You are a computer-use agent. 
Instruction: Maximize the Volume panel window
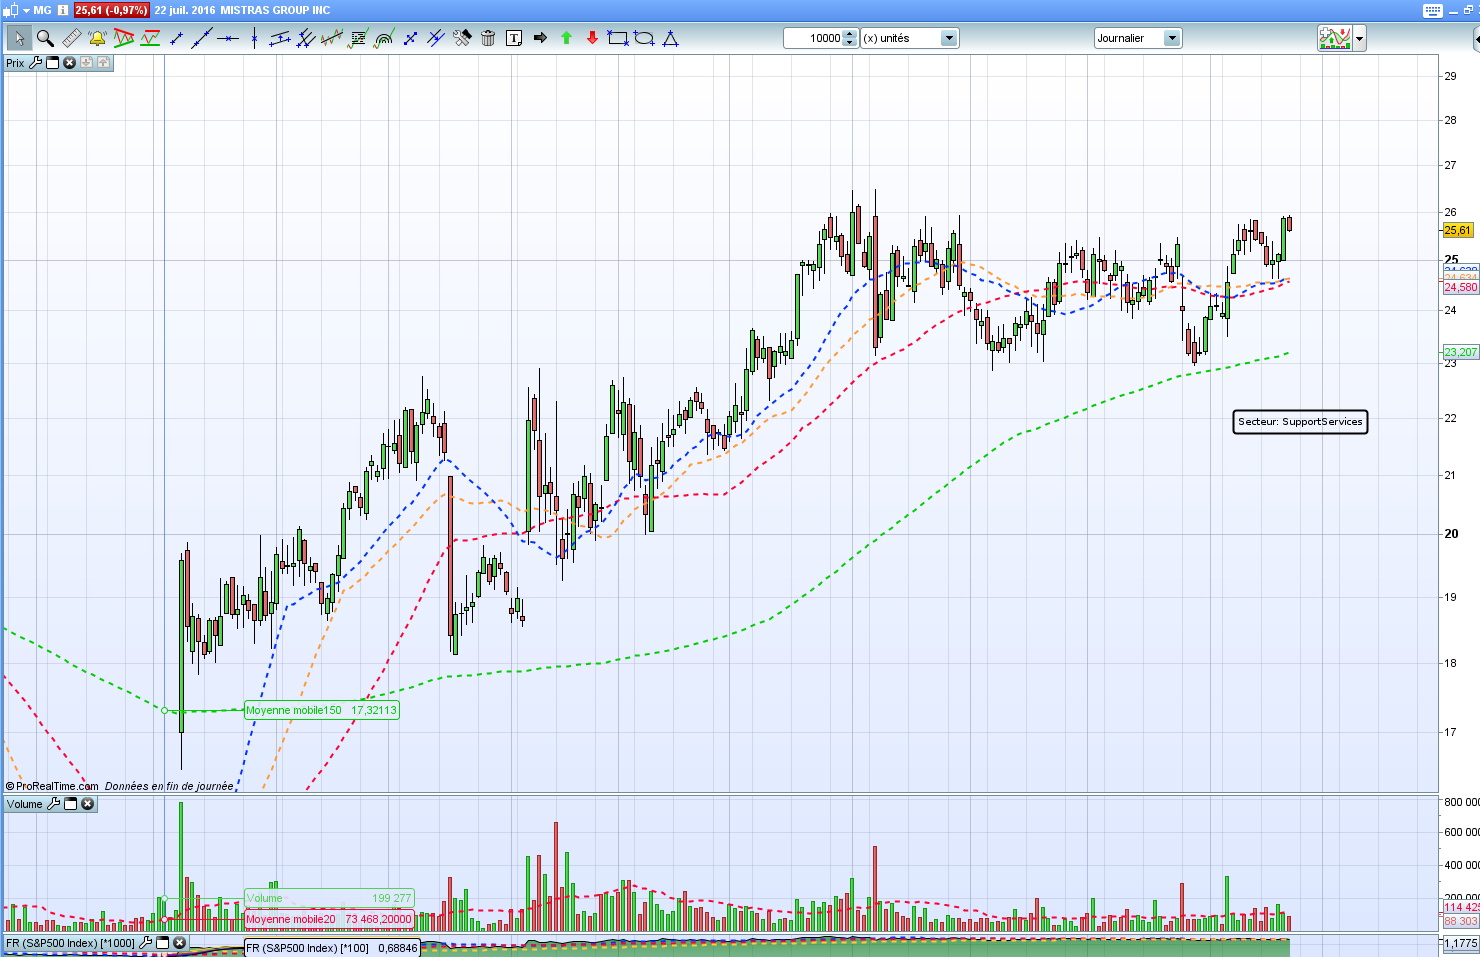(x=70, y=804)
